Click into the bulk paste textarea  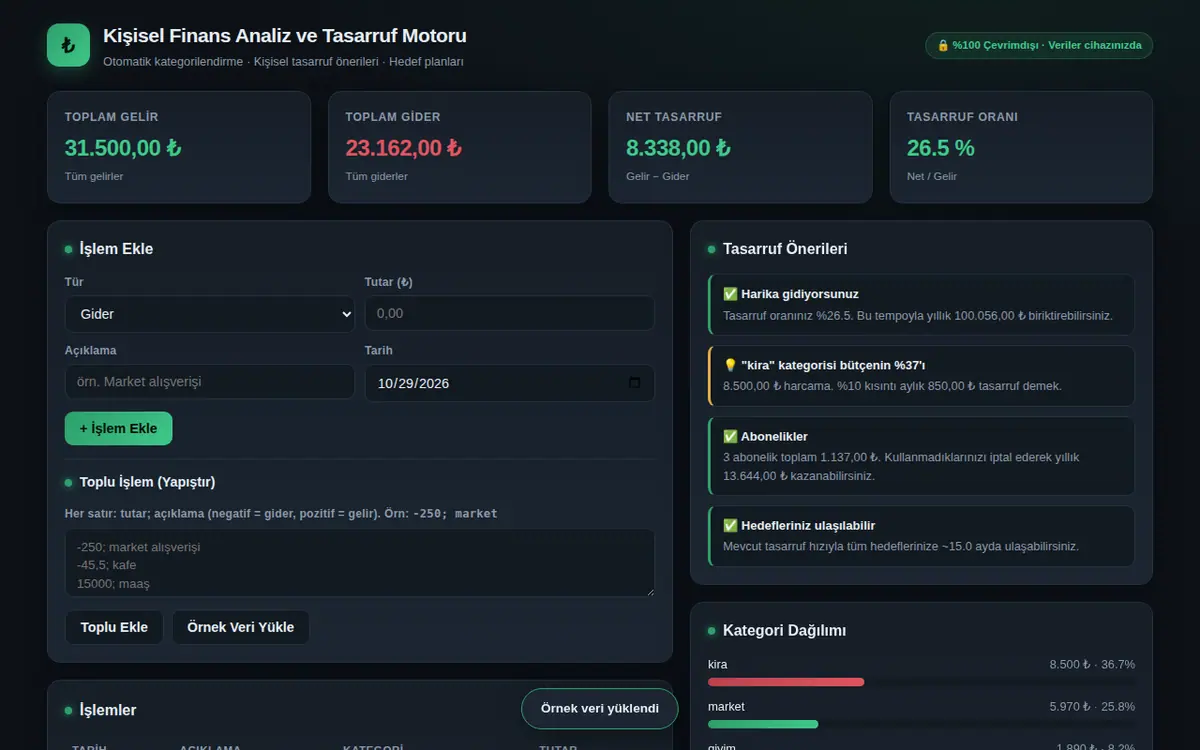[x=360, y=563]
